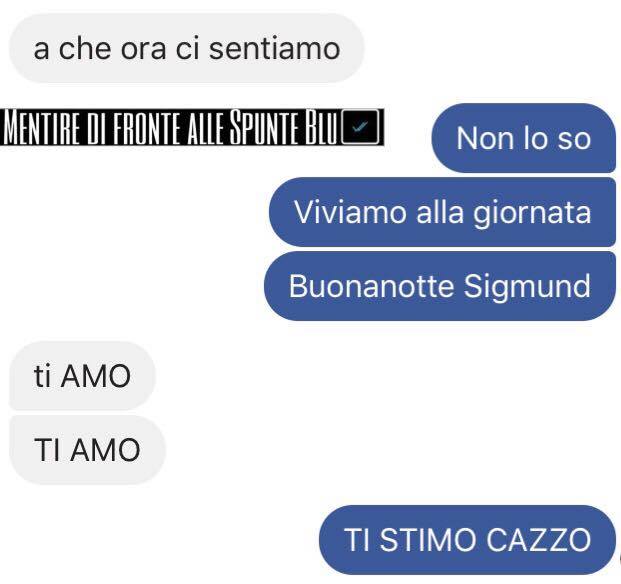Click the uppercase 'TI AMO' grey bubble
Screen dimensions: 621x584
87,450
